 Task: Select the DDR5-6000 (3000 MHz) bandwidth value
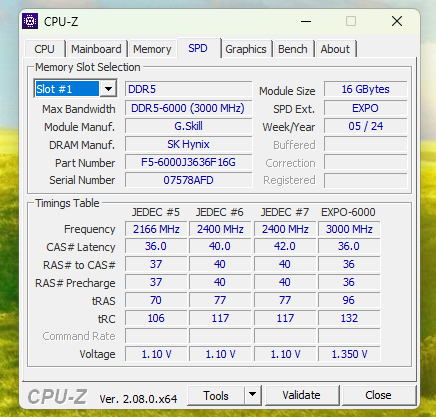pyautogui.click(x=189, y=108)
